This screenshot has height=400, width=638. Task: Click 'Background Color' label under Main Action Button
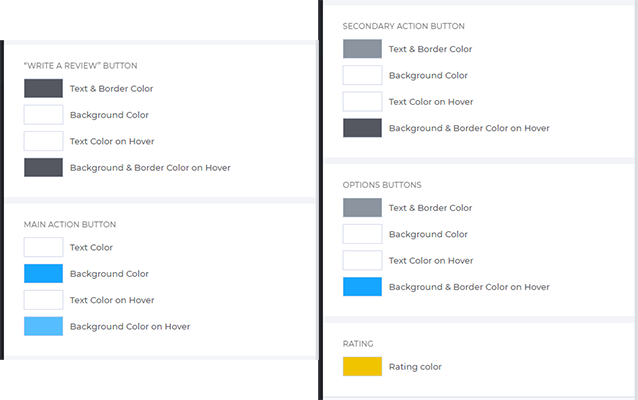click(x=109, y=273)
